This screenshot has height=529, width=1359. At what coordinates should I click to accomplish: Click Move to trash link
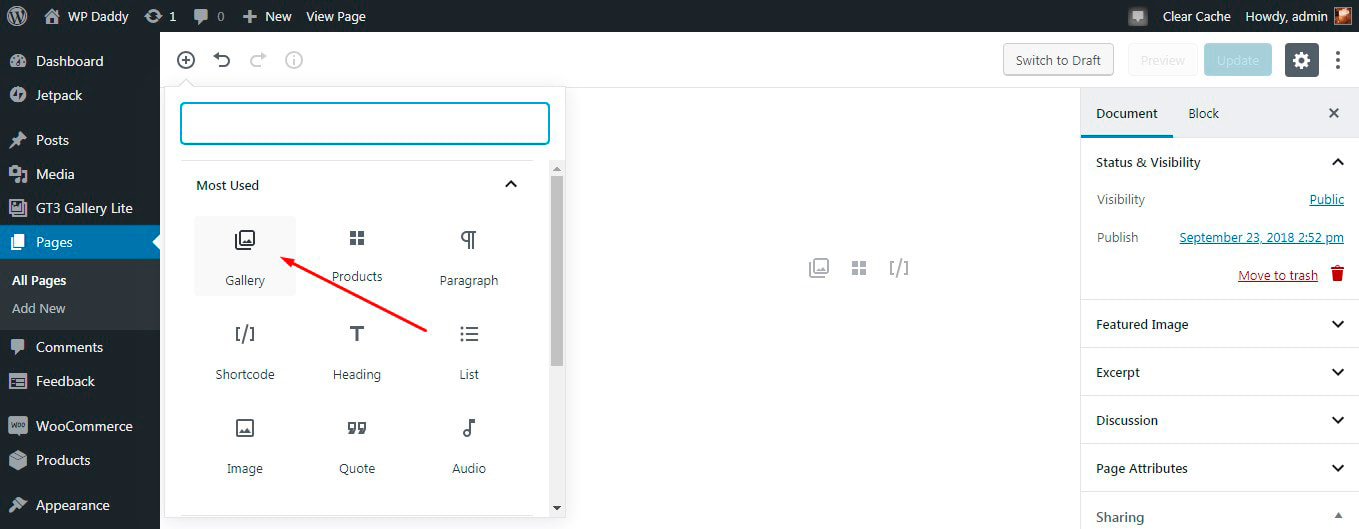(x=1278, y=275)
